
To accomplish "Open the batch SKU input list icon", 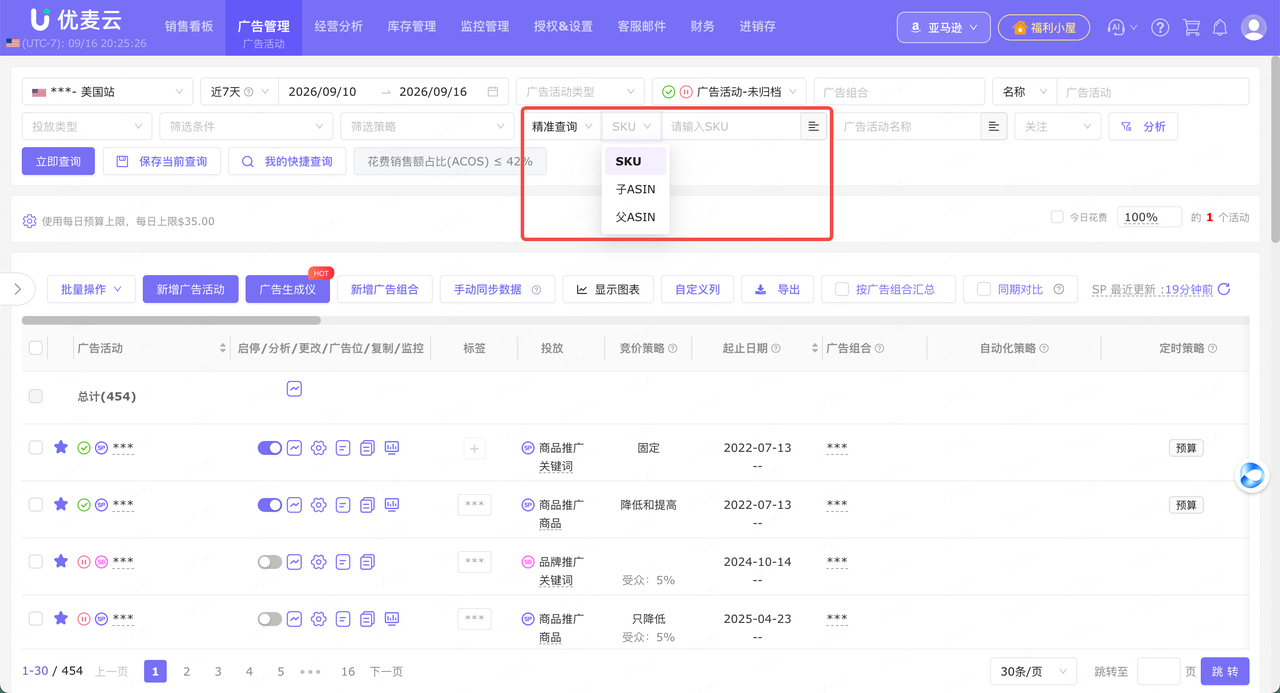I will pyautogui.click(x=814, y=126).
